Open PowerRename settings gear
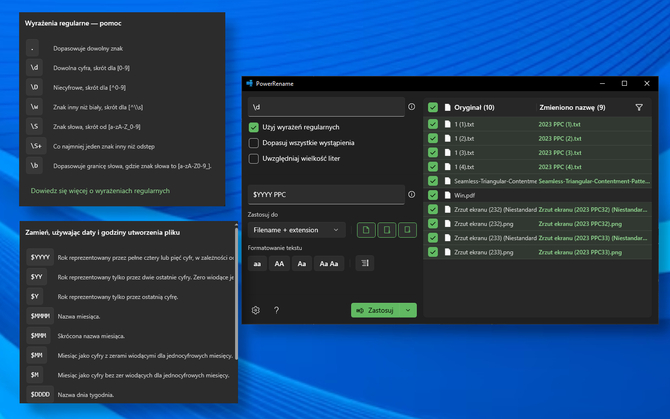Viewport: 670px width, 419px height. pyautogui.click(x=256, y=310)
